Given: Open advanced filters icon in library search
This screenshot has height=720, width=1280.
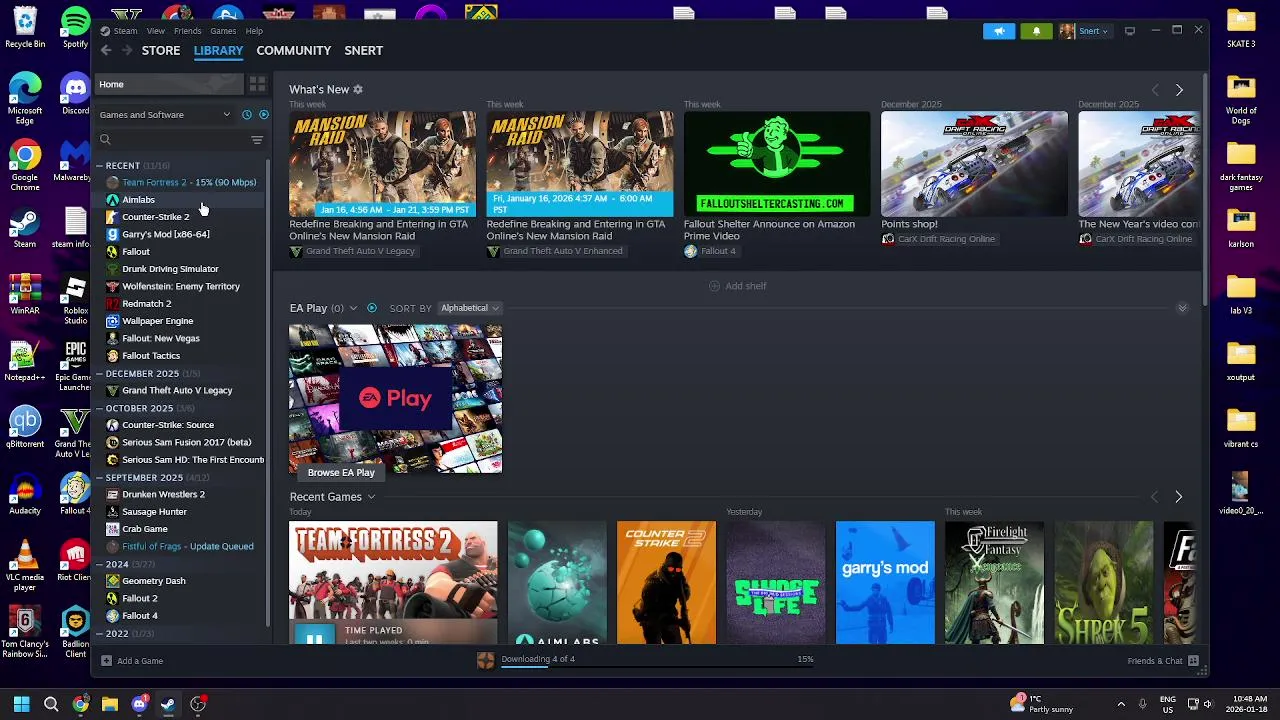Looking at the screenshot, I should tap(257, 140).
